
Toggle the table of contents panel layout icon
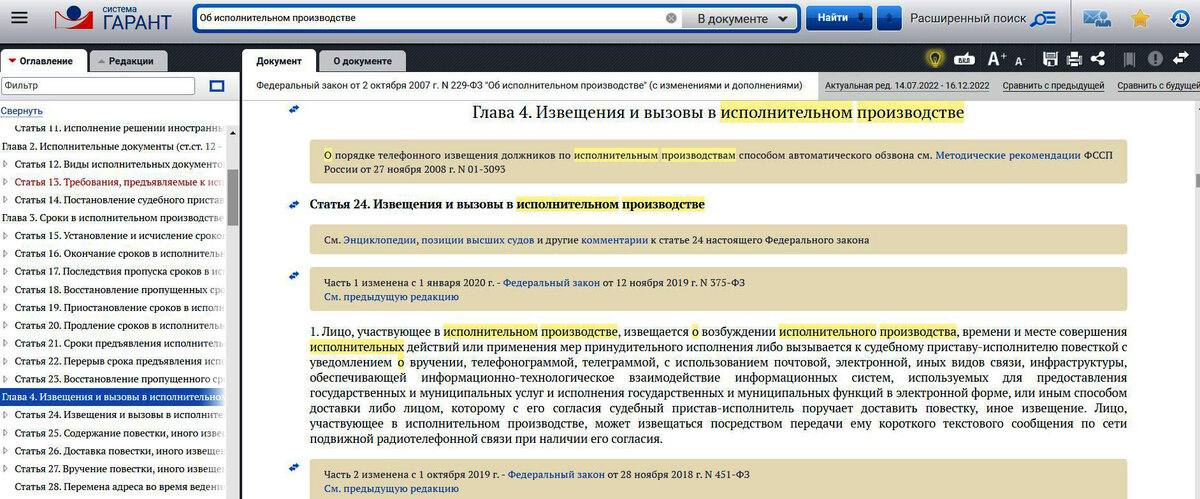point(217,87)
